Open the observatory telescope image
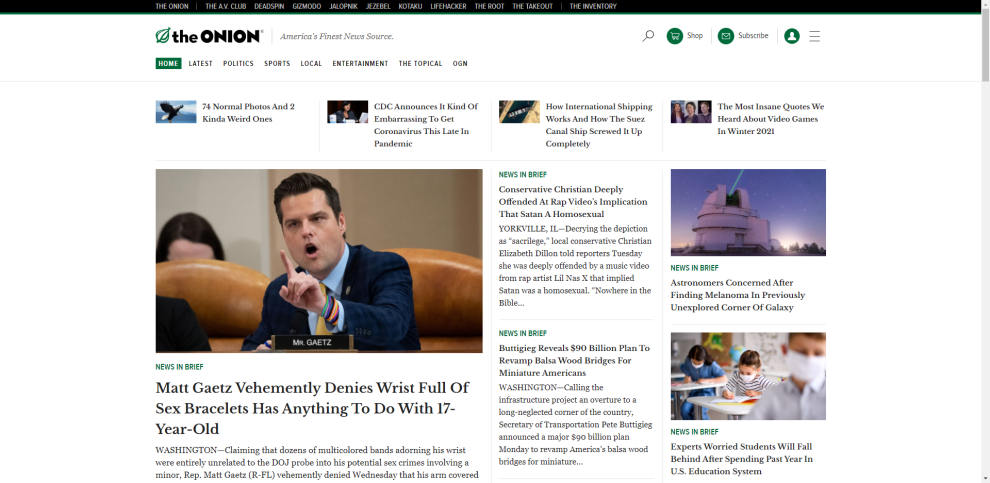The height and width of the screenshot is (483, 990). (x=748, y=212)
